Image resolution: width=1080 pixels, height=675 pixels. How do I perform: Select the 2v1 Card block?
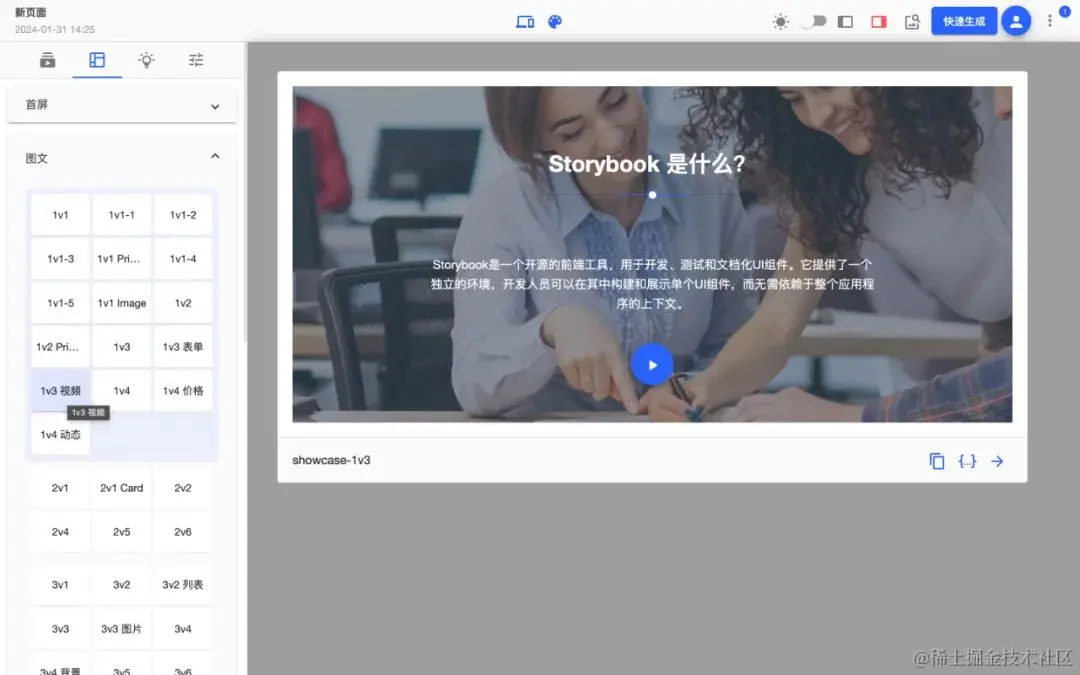pos(122,488)
